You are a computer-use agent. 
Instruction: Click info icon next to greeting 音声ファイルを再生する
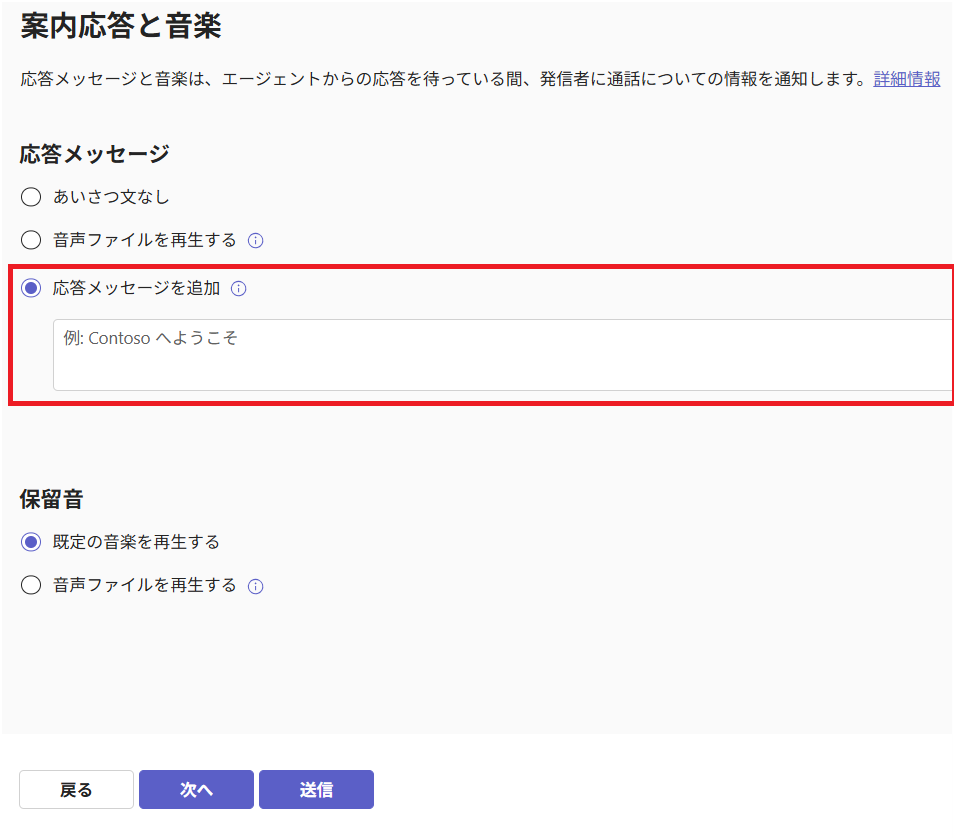[x=256, y=241]
